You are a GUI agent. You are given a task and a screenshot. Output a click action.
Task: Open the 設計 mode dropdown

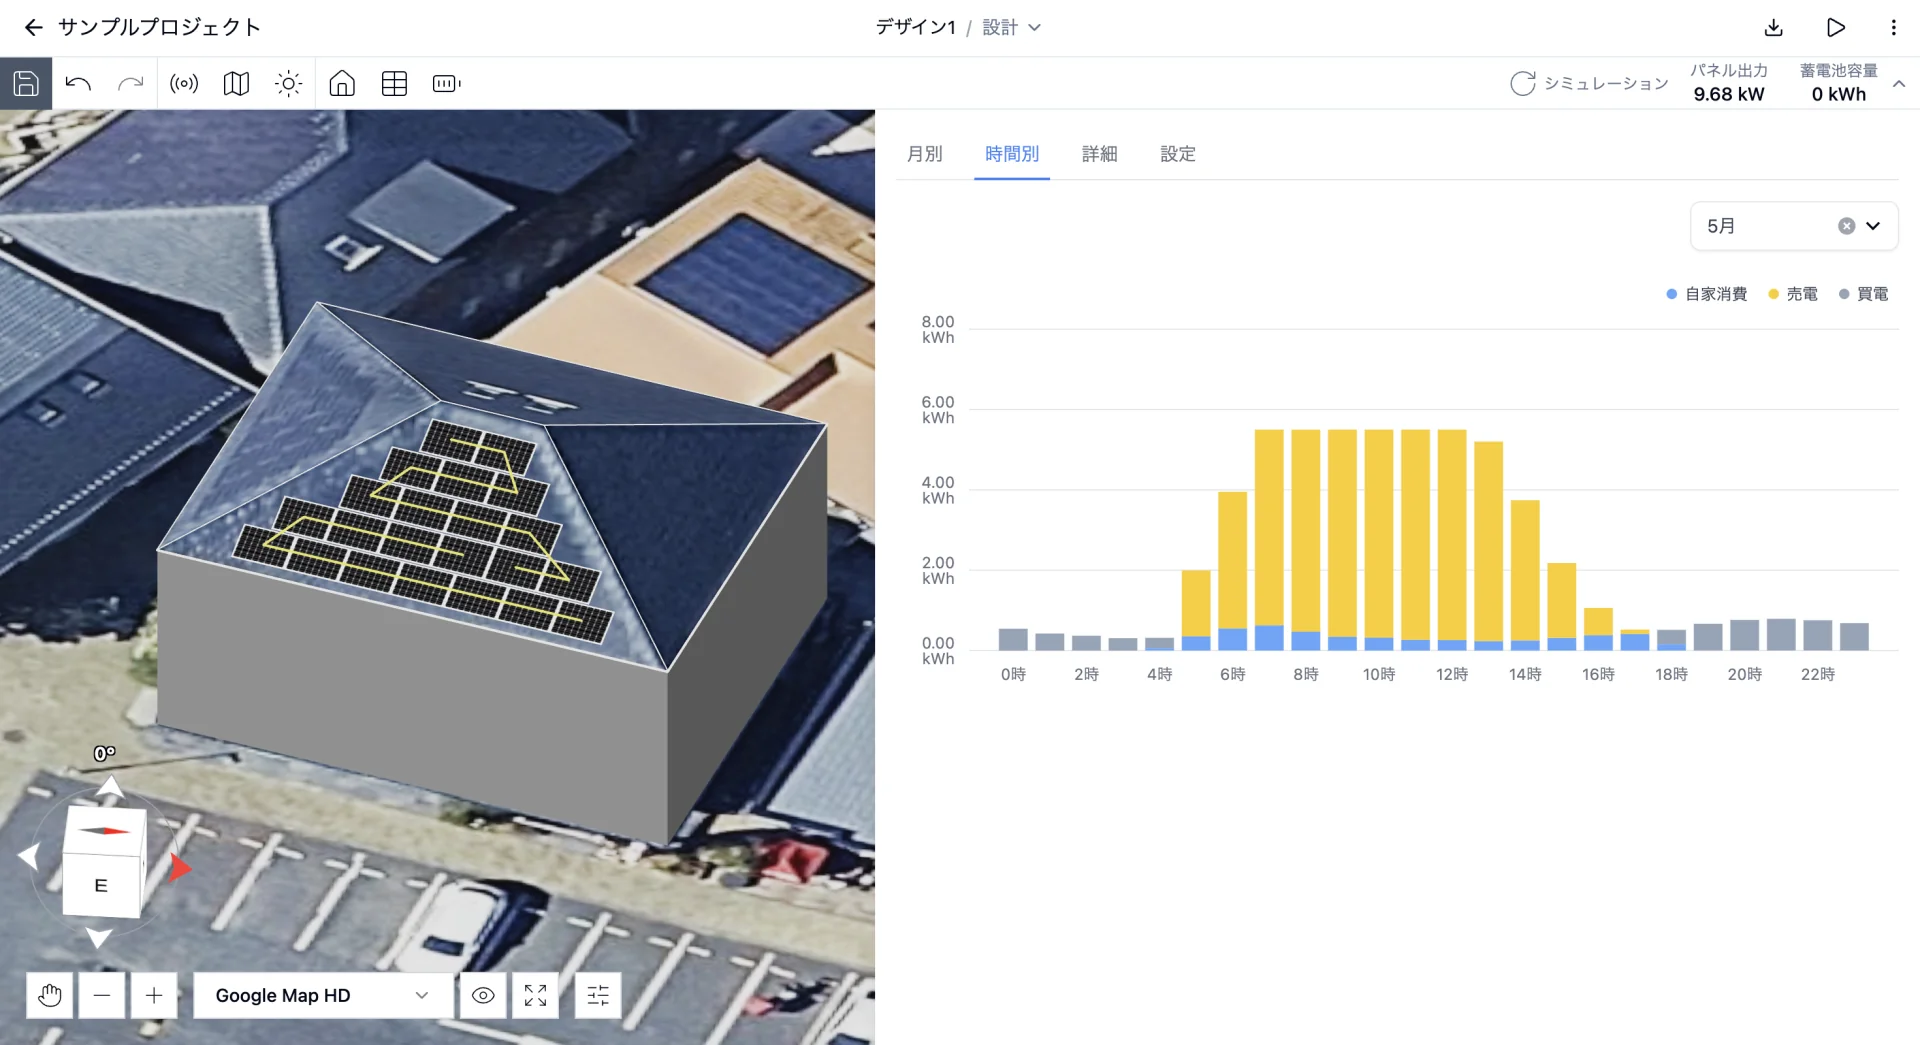[x=1011, y=27]
